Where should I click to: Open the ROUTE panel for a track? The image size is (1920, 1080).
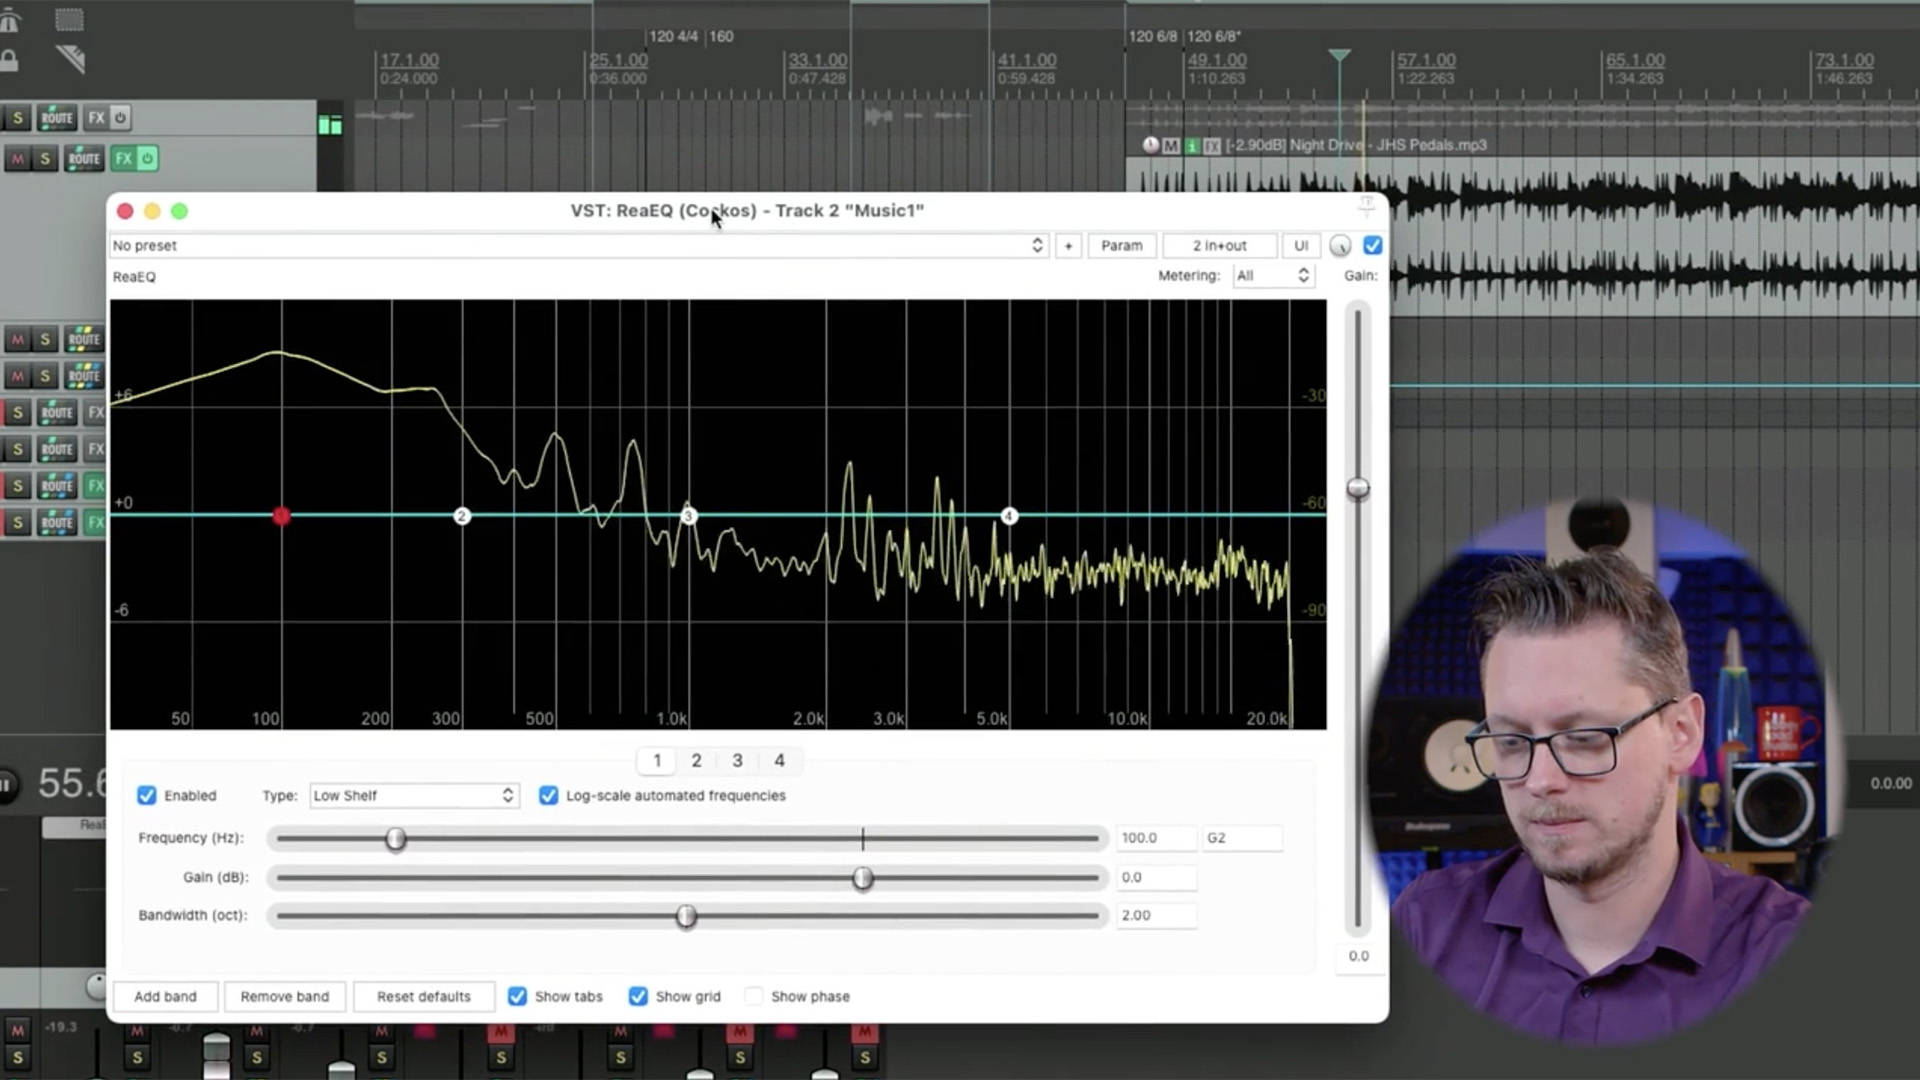pos(84,158)
